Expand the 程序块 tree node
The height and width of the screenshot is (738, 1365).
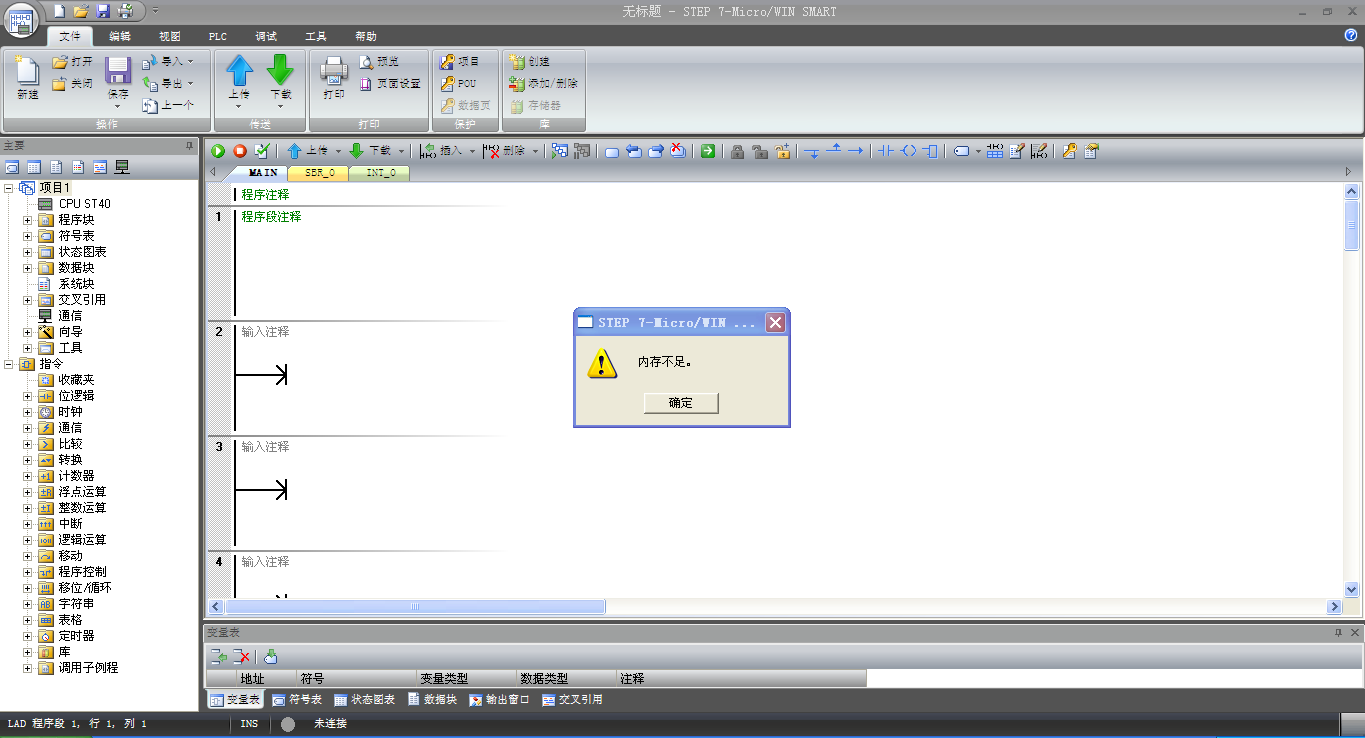[x=28, y=220]
